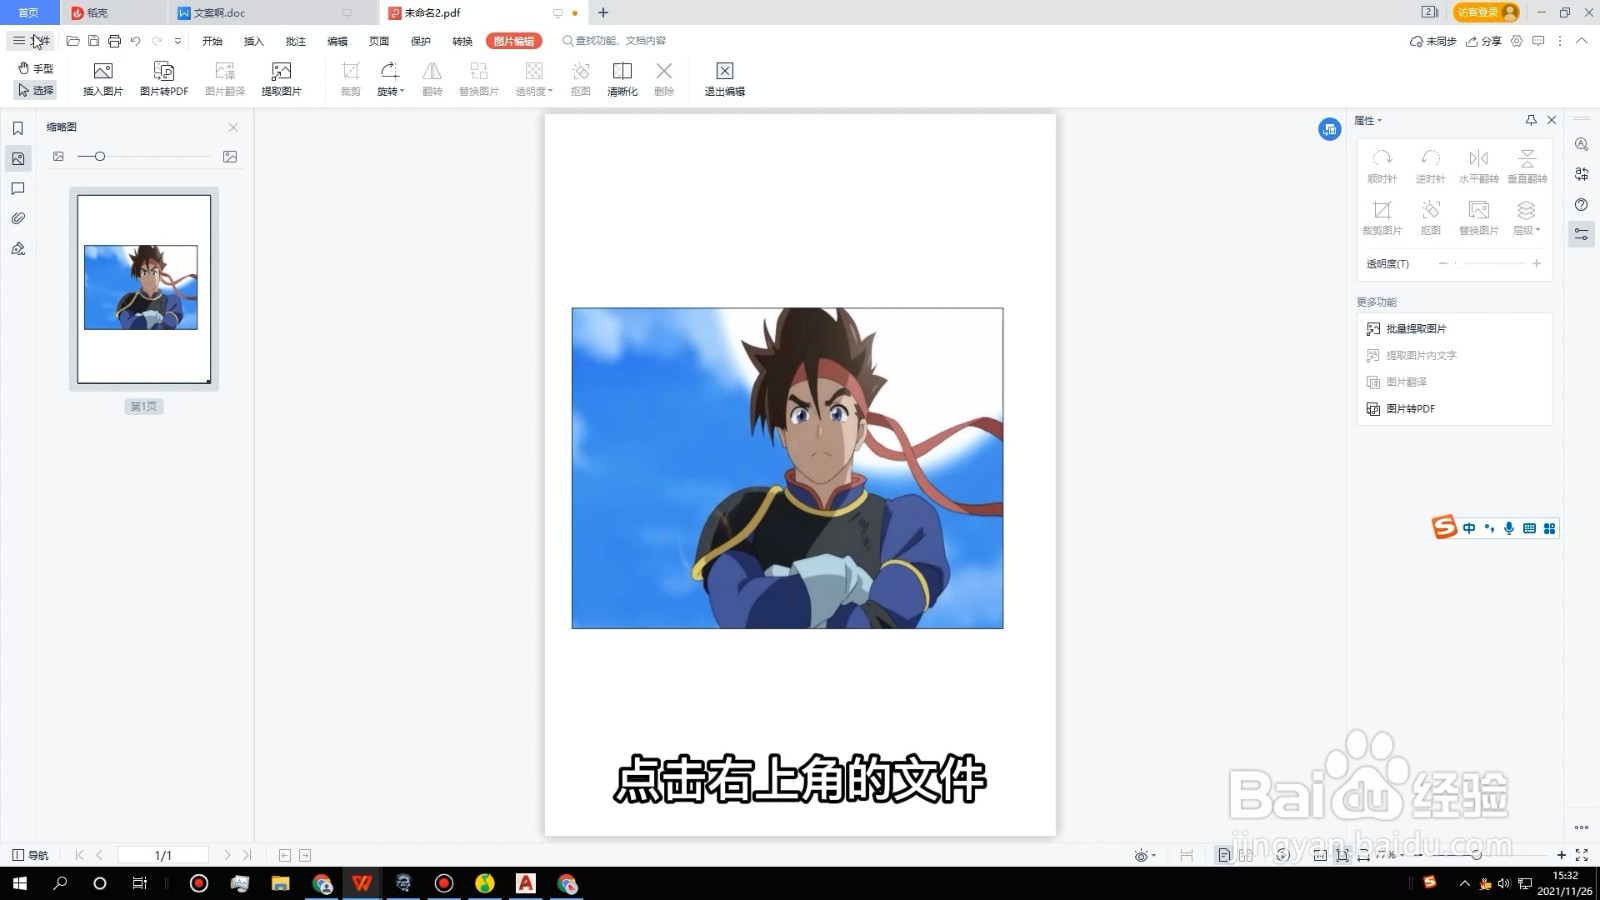
Task: Switch to the 开始 tab
Action: point(212,41)
